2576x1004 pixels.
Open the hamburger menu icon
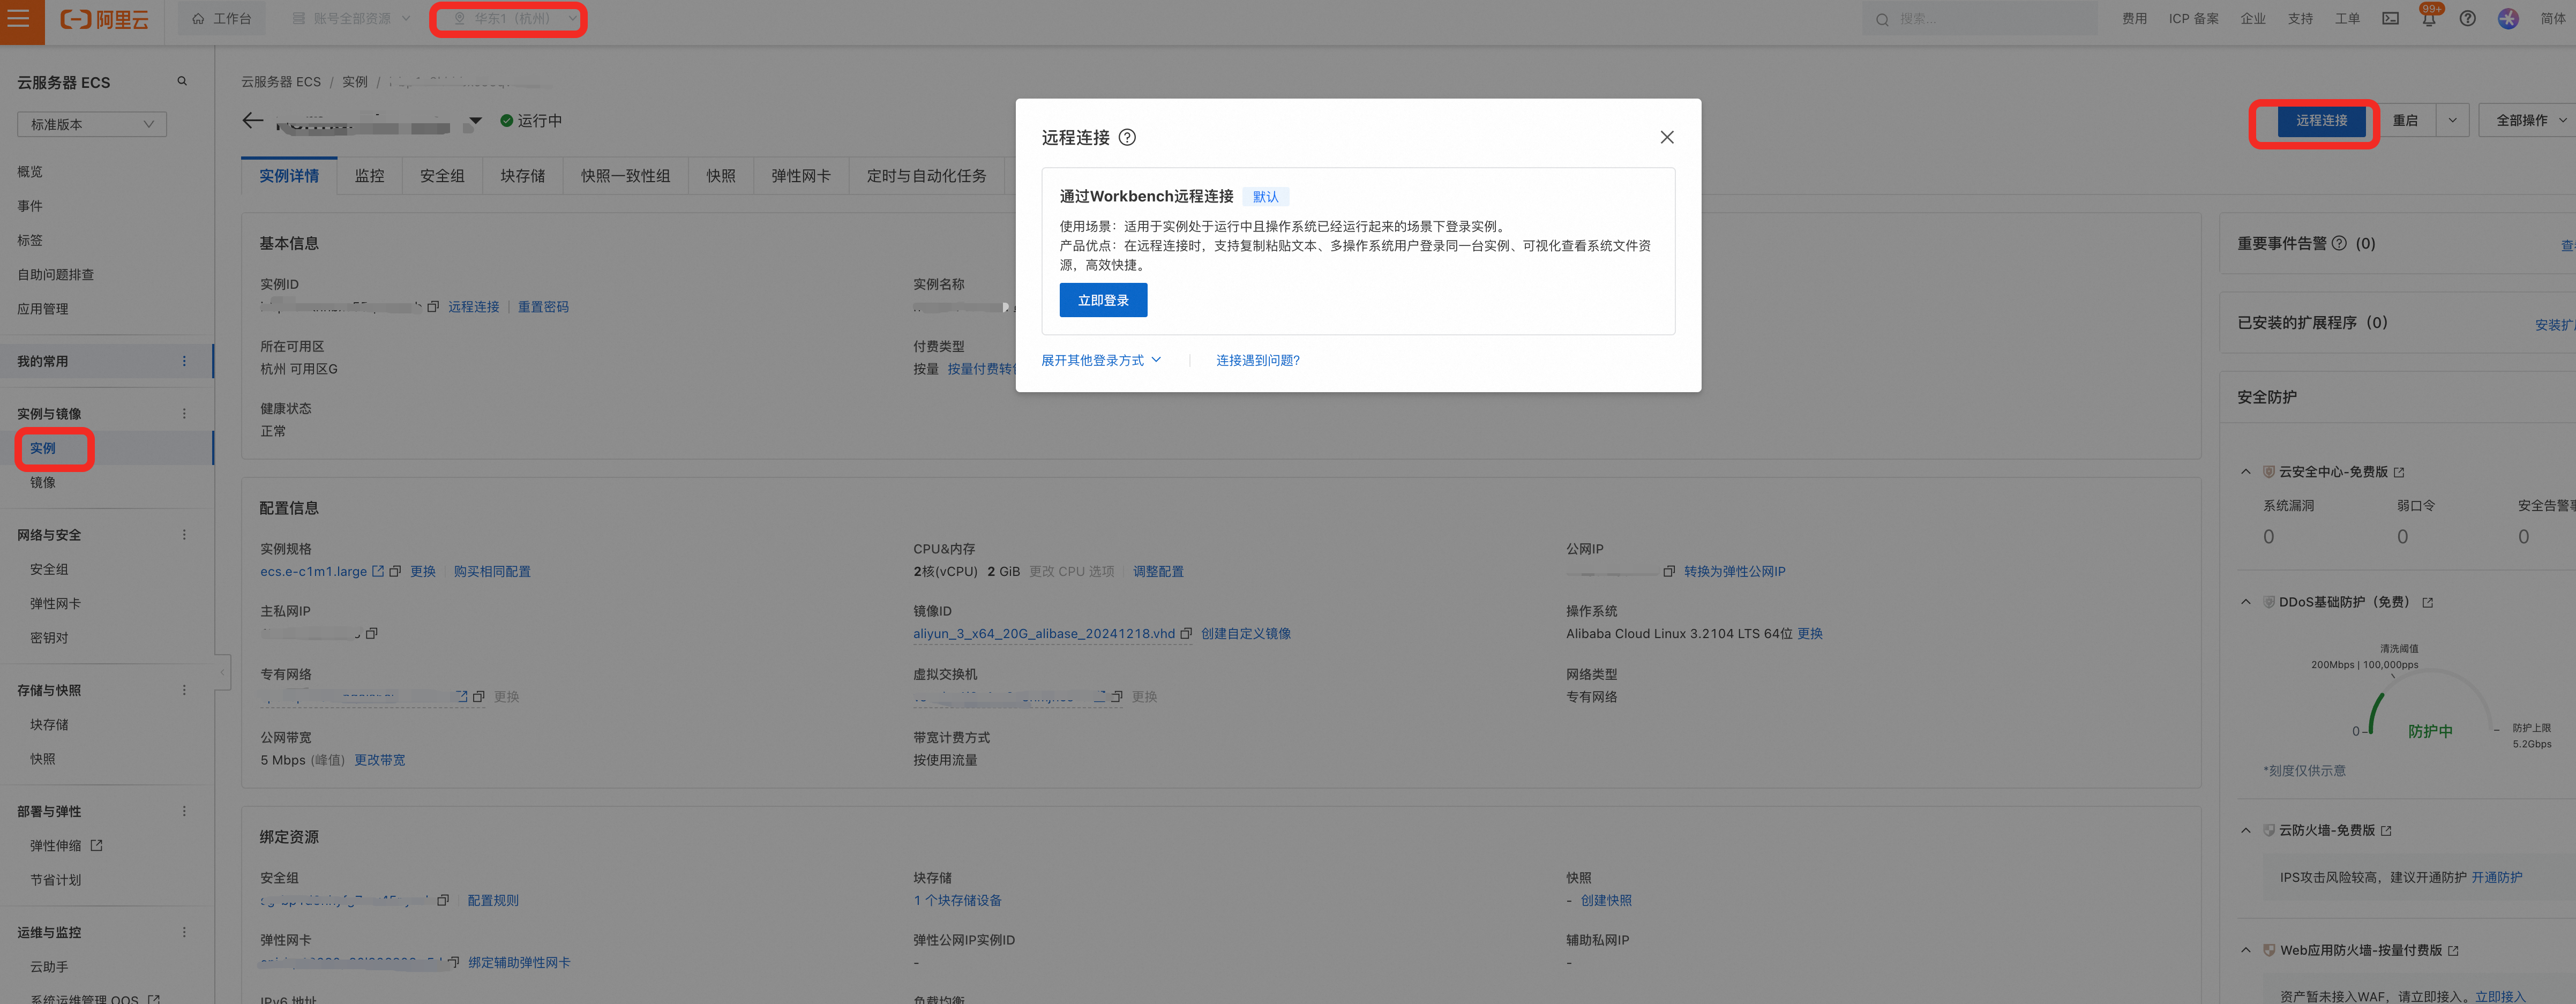click(x=19, y=19)
